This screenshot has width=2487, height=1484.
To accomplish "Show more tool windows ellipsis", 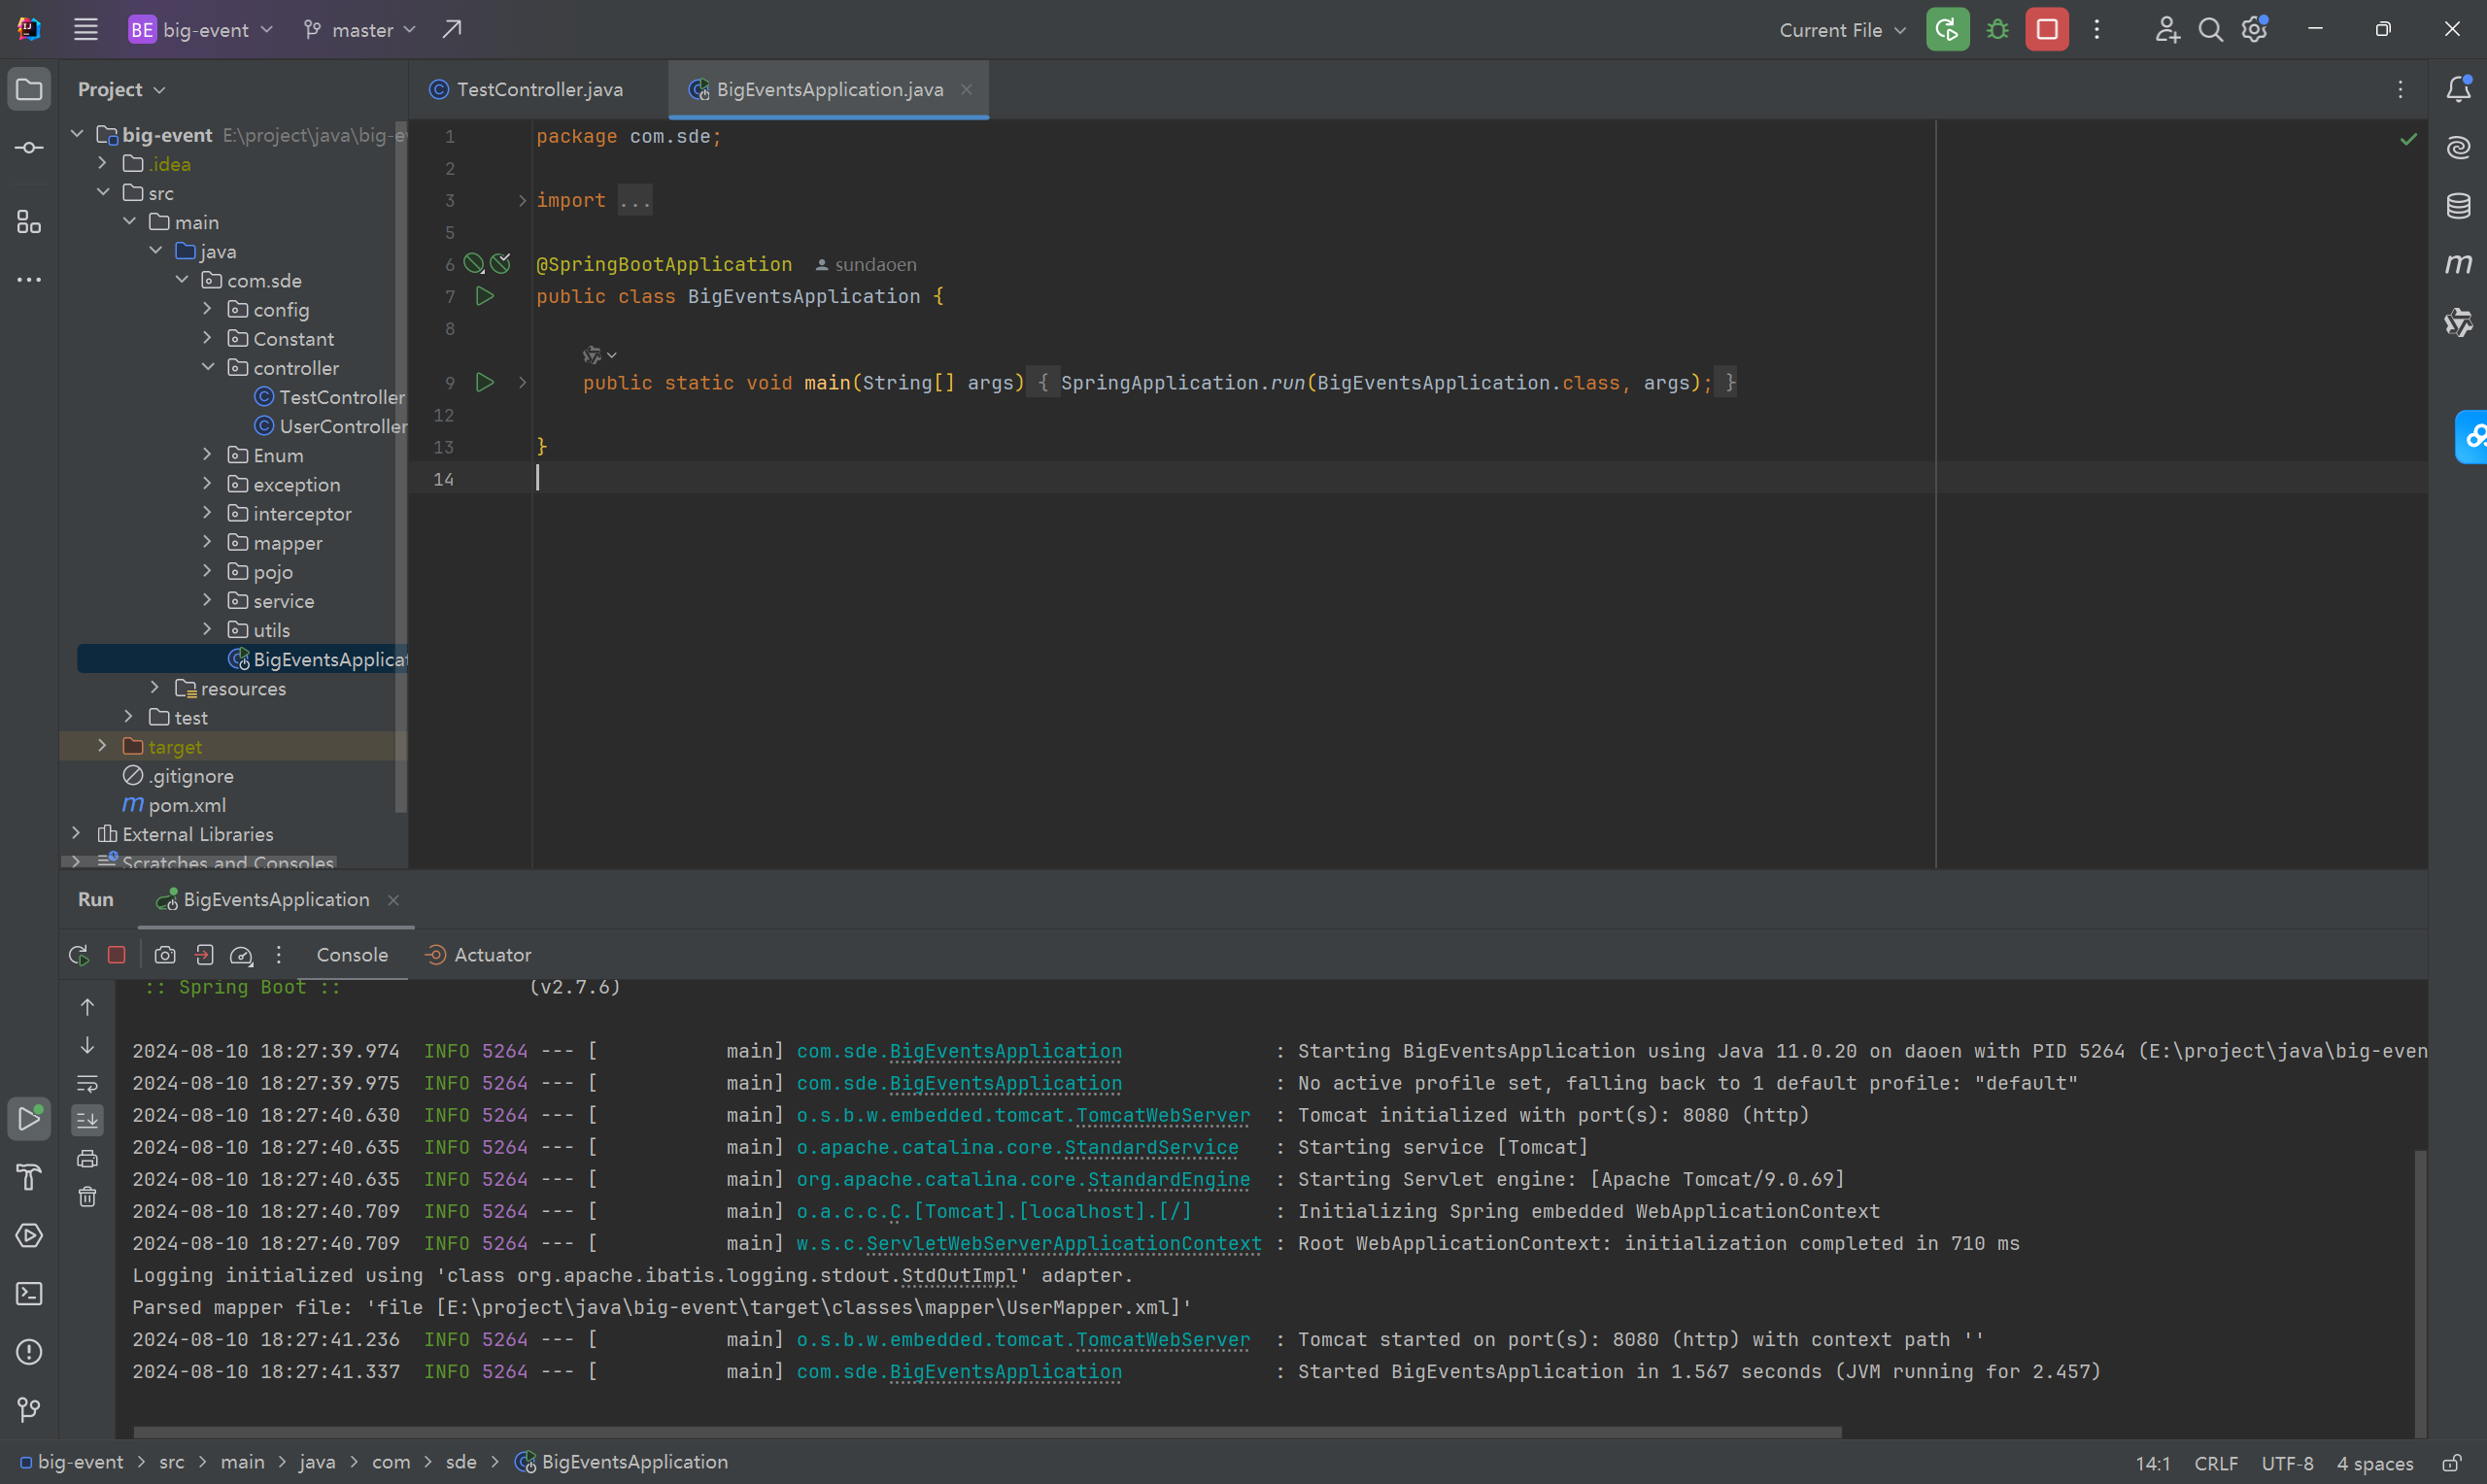I will [x=29, y=280].
